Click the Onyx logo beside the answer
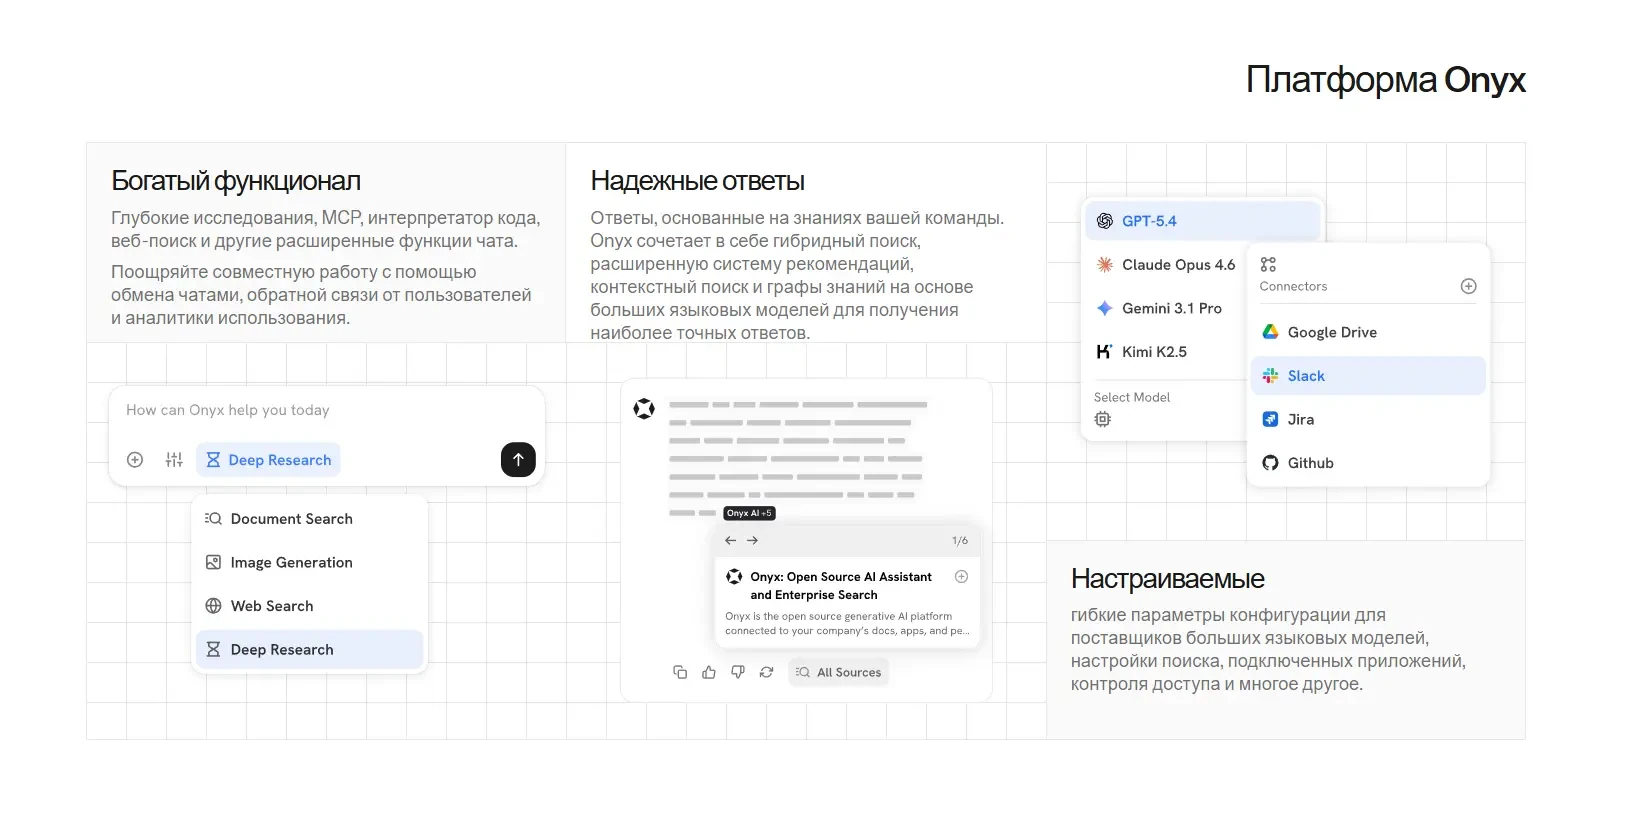1650x825 pixels. [644, 408]
